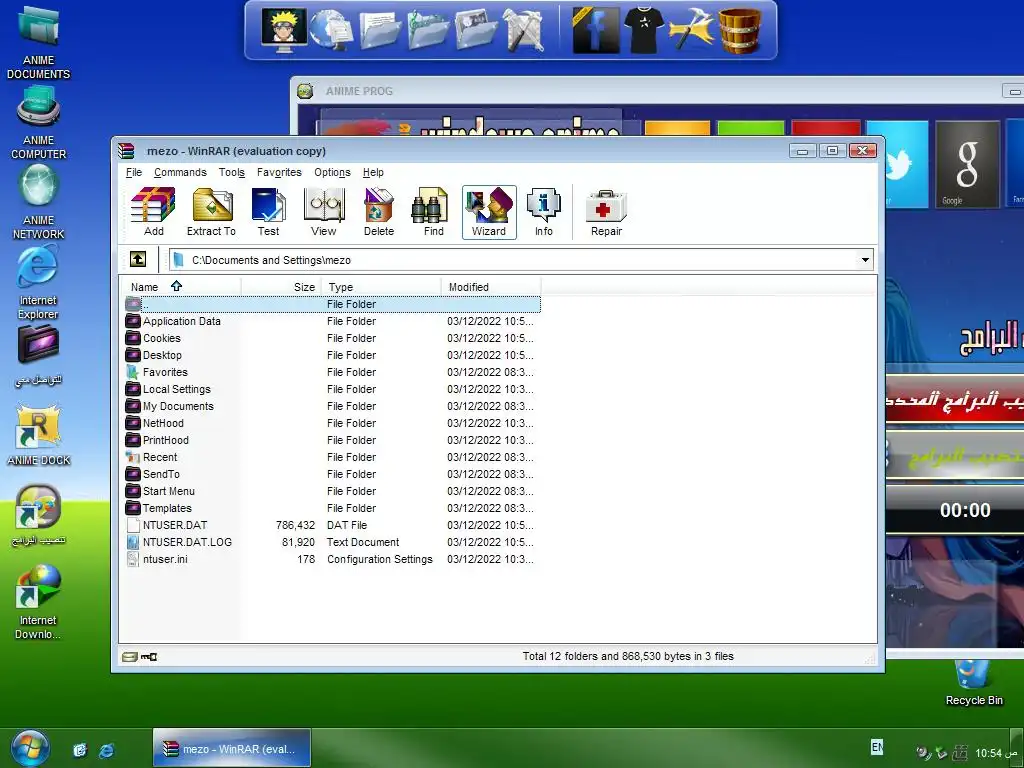Click the Naruto monitor icon in dock
The height and width of the screenshot is (768, 1024).
[x=283, y=30]
